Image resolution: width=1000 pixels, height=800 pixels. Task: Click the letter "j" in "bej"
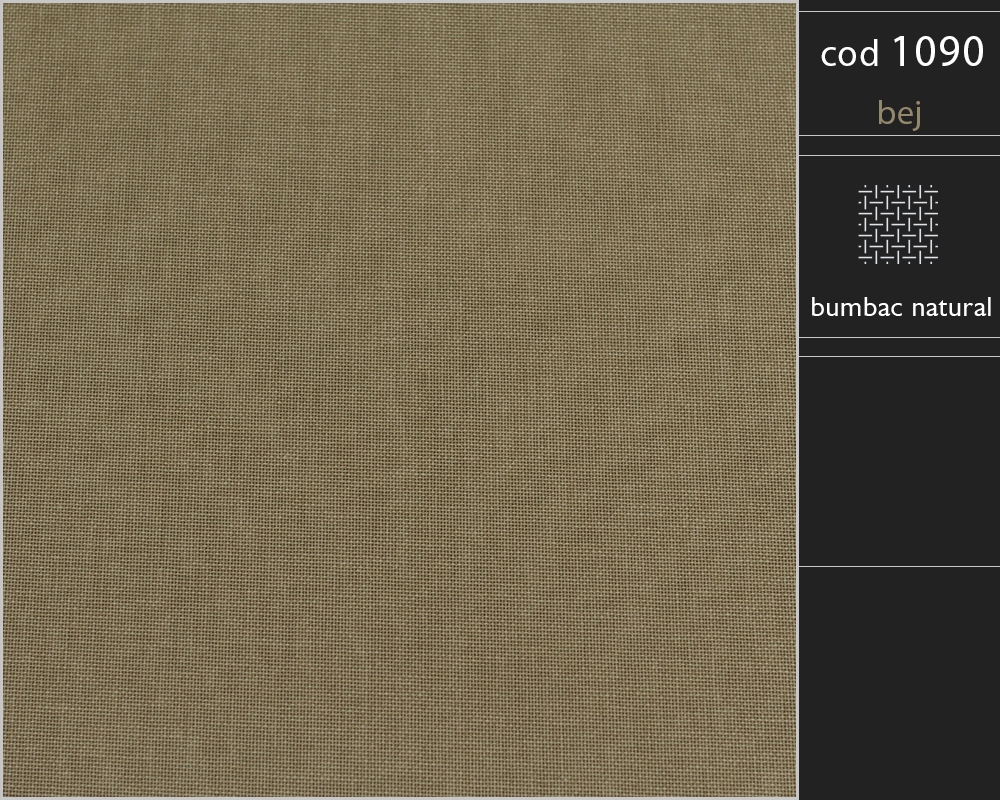tap(918, 115)
